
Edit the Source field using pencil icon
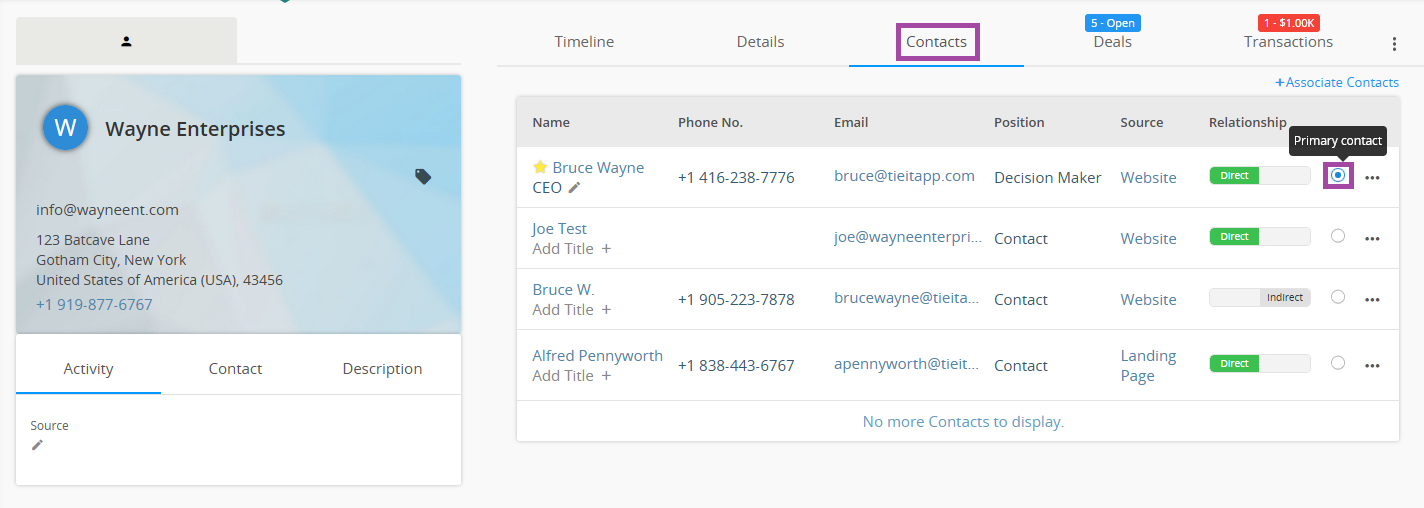point(37,445)
